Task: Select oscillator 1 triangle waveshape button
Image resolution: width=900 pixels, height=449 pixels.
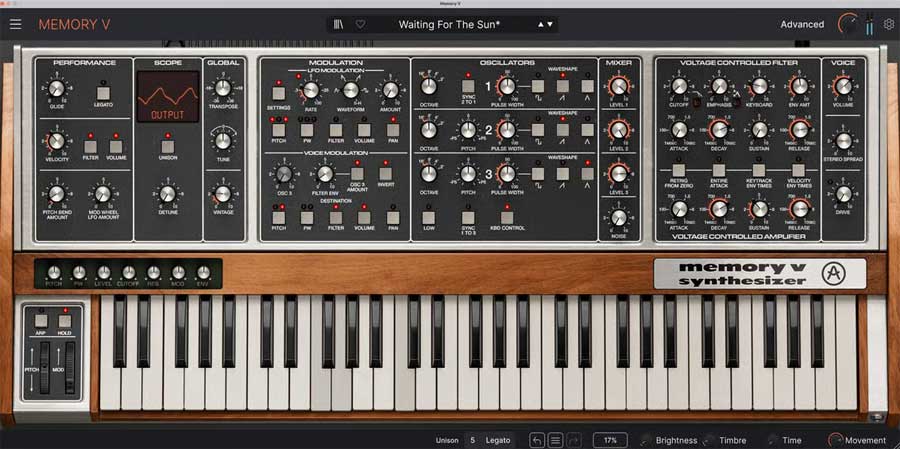Action: tap(587, 86)
